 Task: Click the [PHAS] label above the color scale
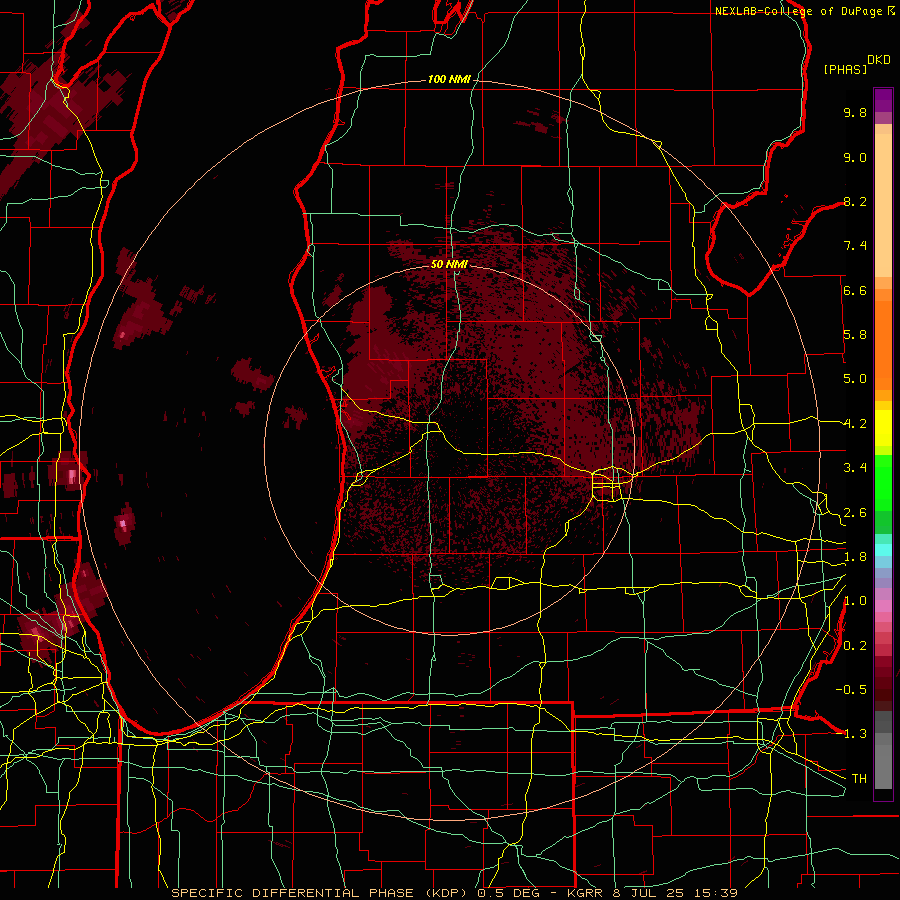pyautogui.click(x=845, y=69)
